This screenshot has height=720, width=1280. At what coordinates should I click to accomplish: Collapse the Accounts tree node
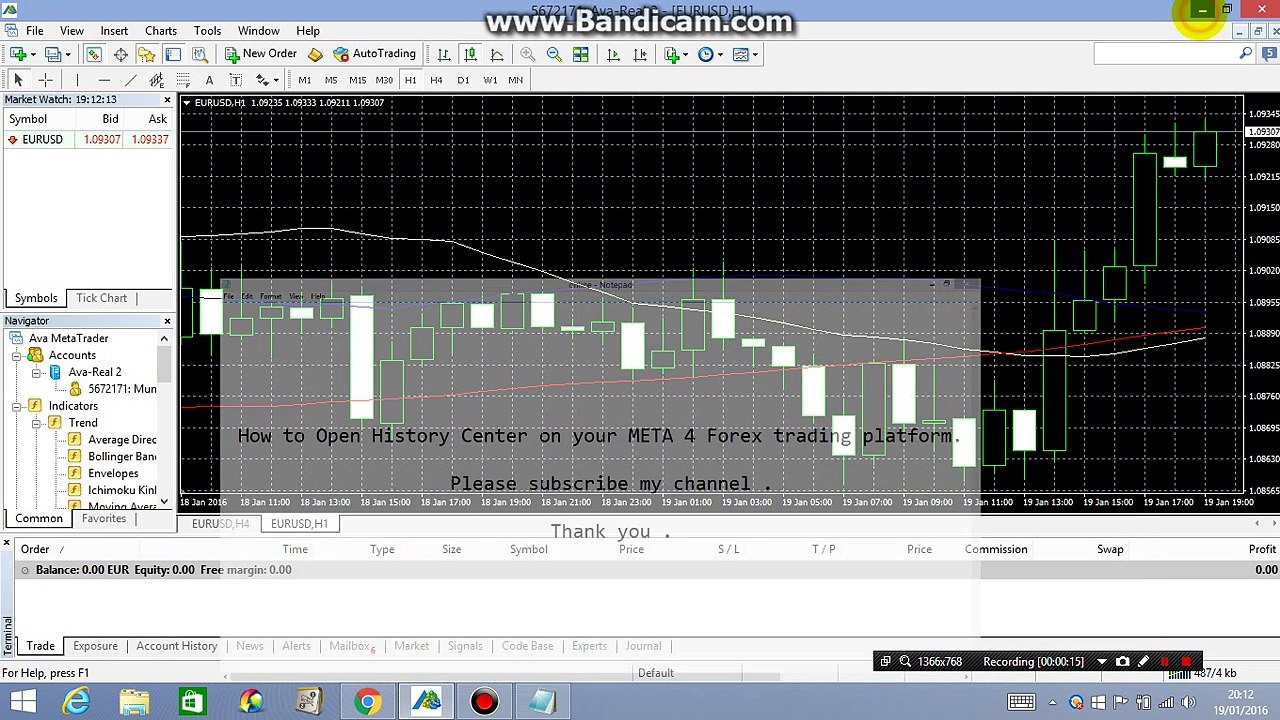click(x=17, y=356)
